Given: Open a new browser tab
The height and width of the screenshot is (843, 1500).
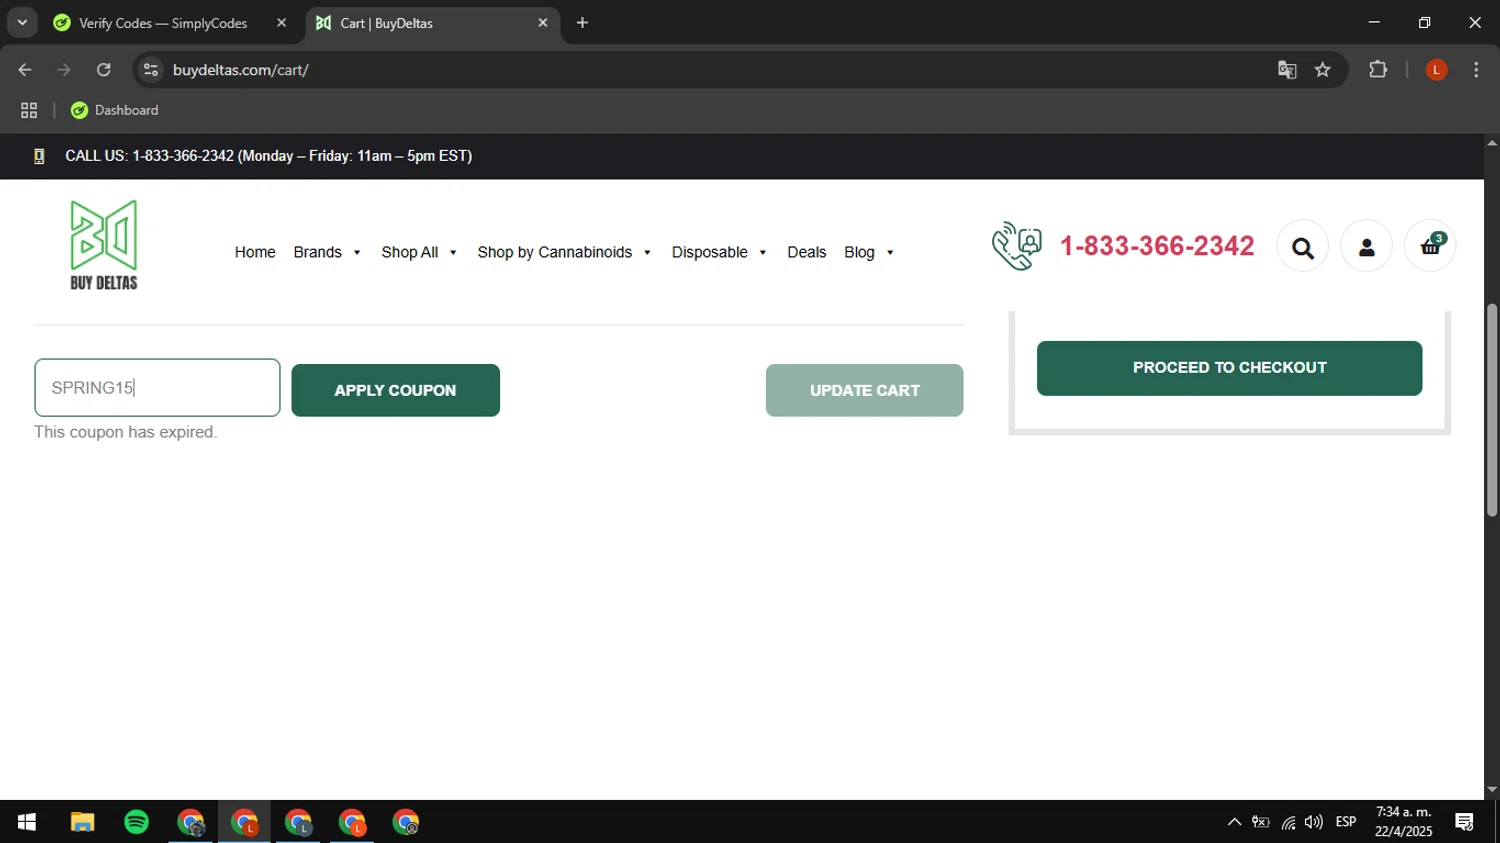Looking at the screenshot, I should click(x=582, y=23).
